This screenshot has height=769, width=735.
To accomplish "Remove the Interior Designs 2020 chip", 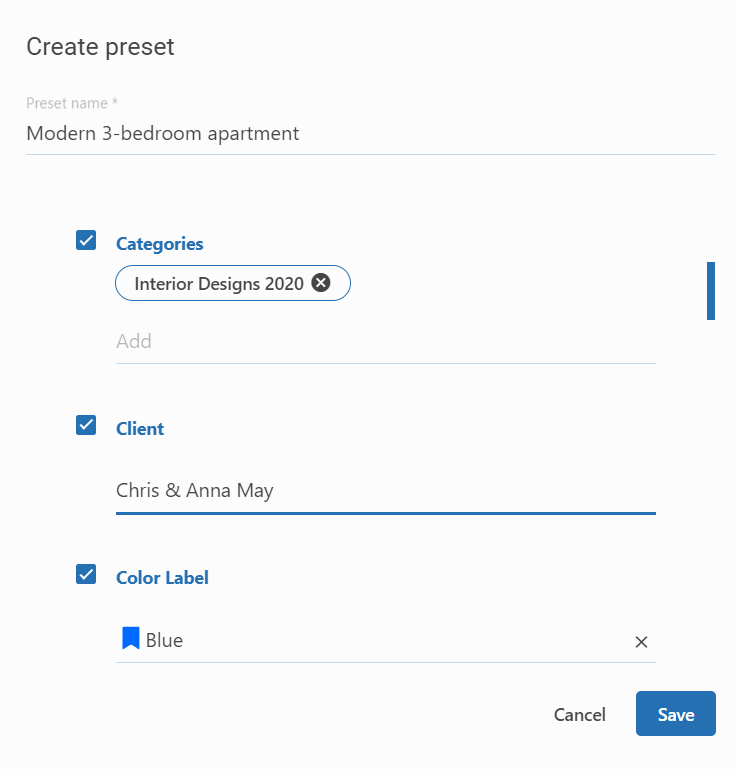I will pos(320,283).
